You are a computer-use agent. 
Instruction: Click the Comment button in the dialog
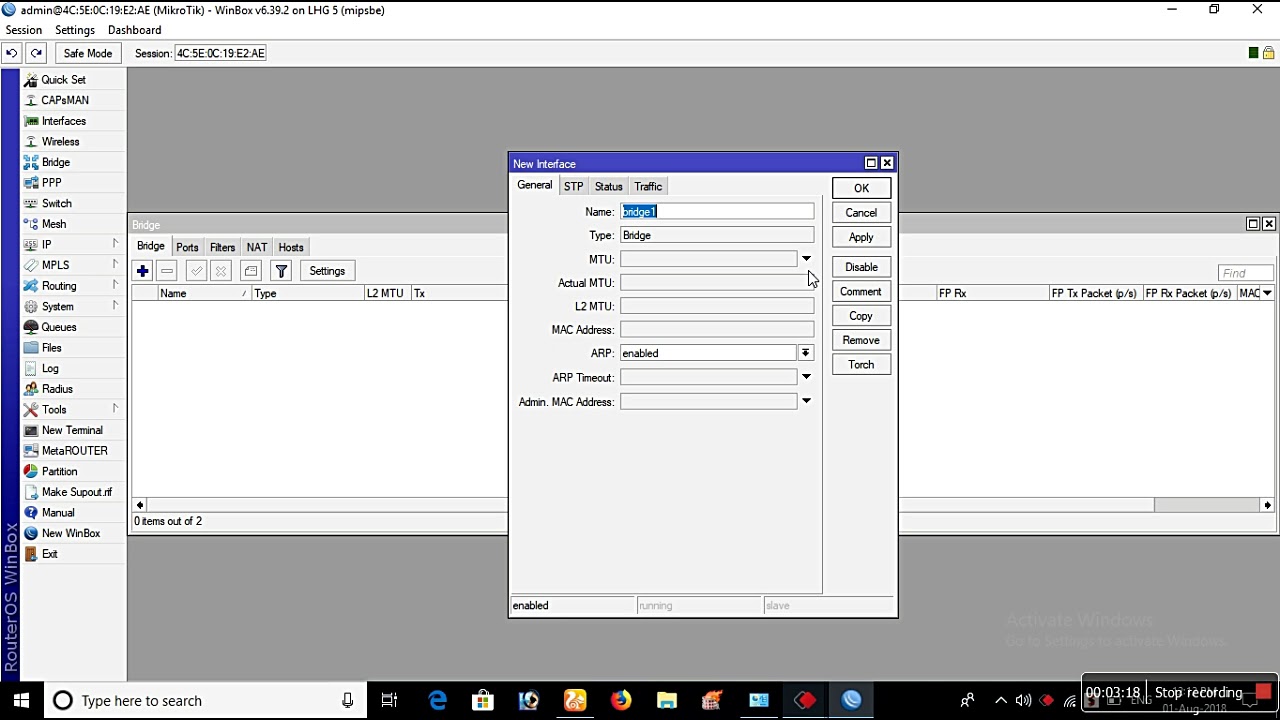click(x=861, y=292)
